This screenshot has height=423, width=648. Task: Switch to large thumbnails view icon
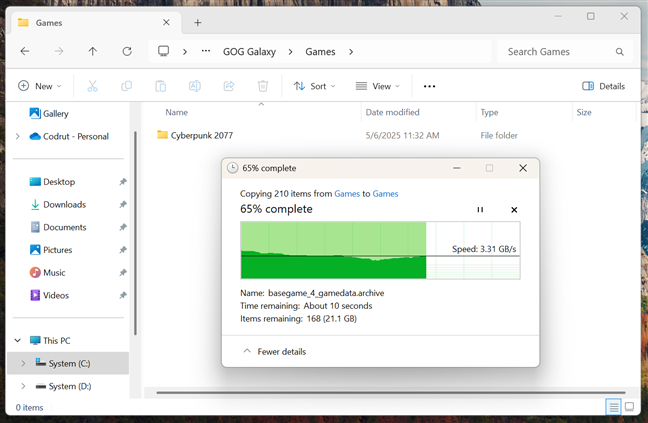[x=629, y=407]
